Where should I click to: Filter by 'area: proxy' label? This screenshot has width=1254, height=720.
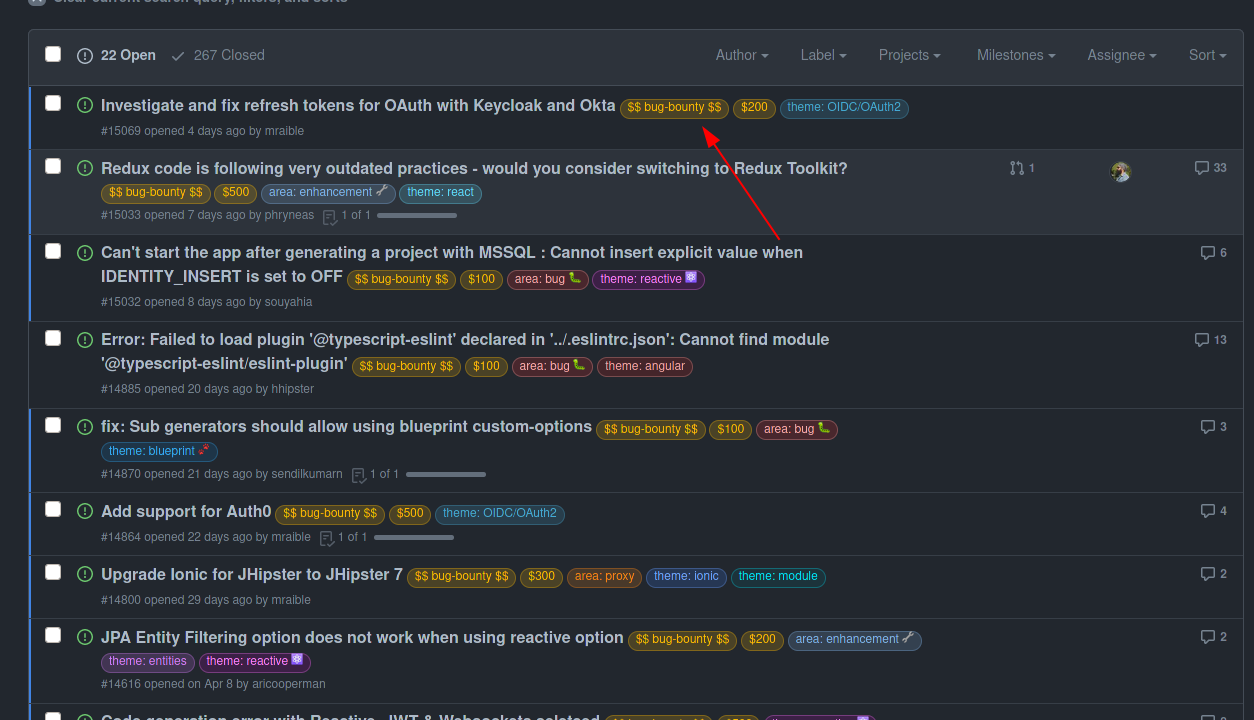[x=604, y=577]
